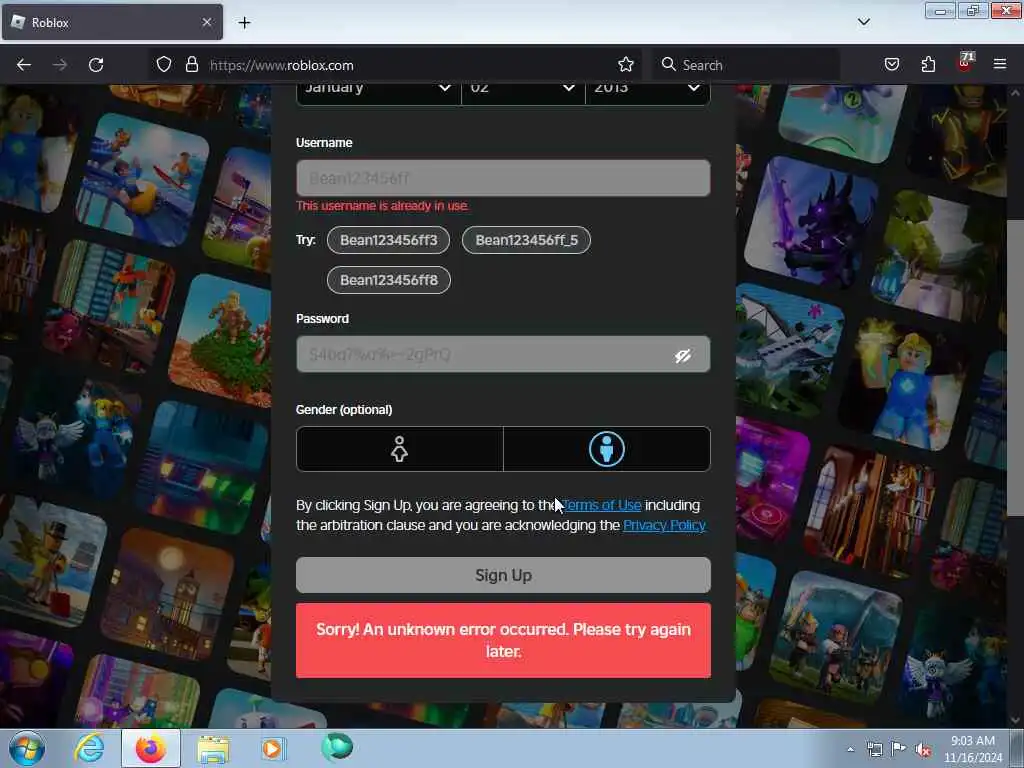Reload the current page

(96, 65)
